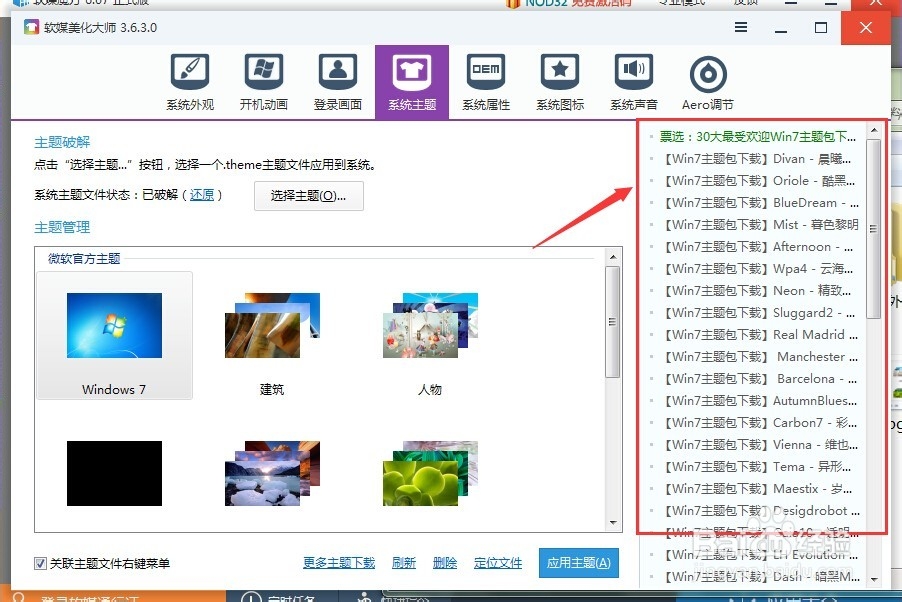The width and height of the screenshot is (902, 602).
Task: Click the Aero调节 icon
Action: click(707, 80)
